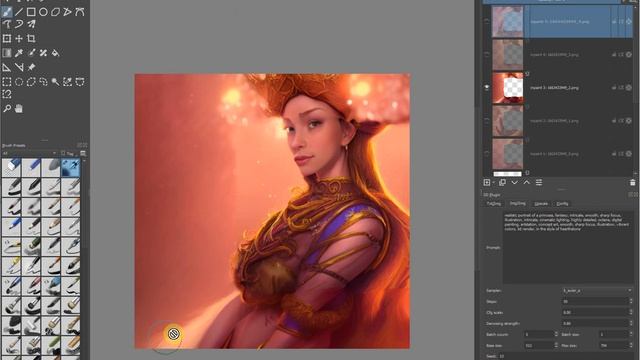Select the Ellipse shape tool
The width and height of the screenshot is (640, 360).
pyautogui.click(x=43, y=12)
